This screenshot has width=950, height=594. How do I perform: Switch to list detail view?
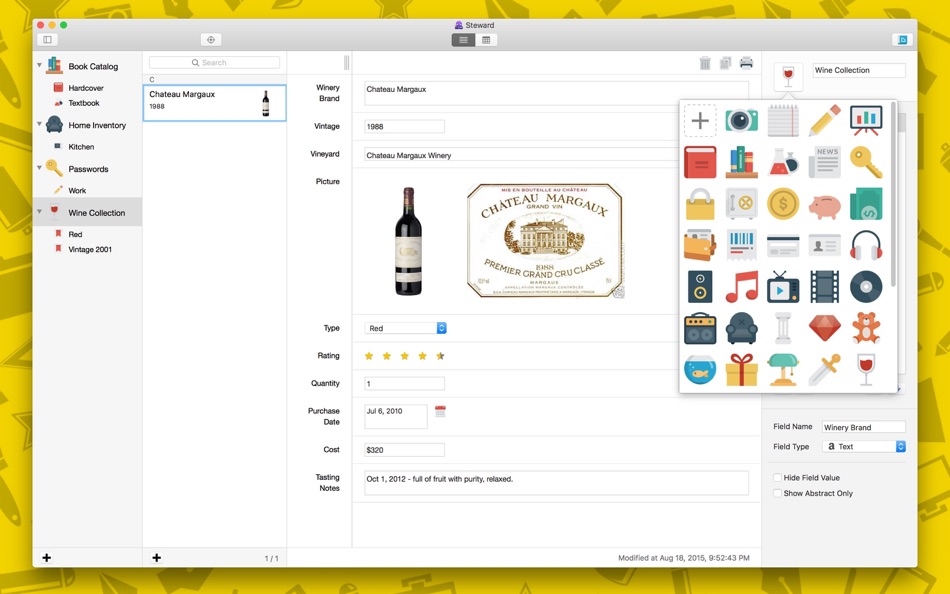pos(463,40)
